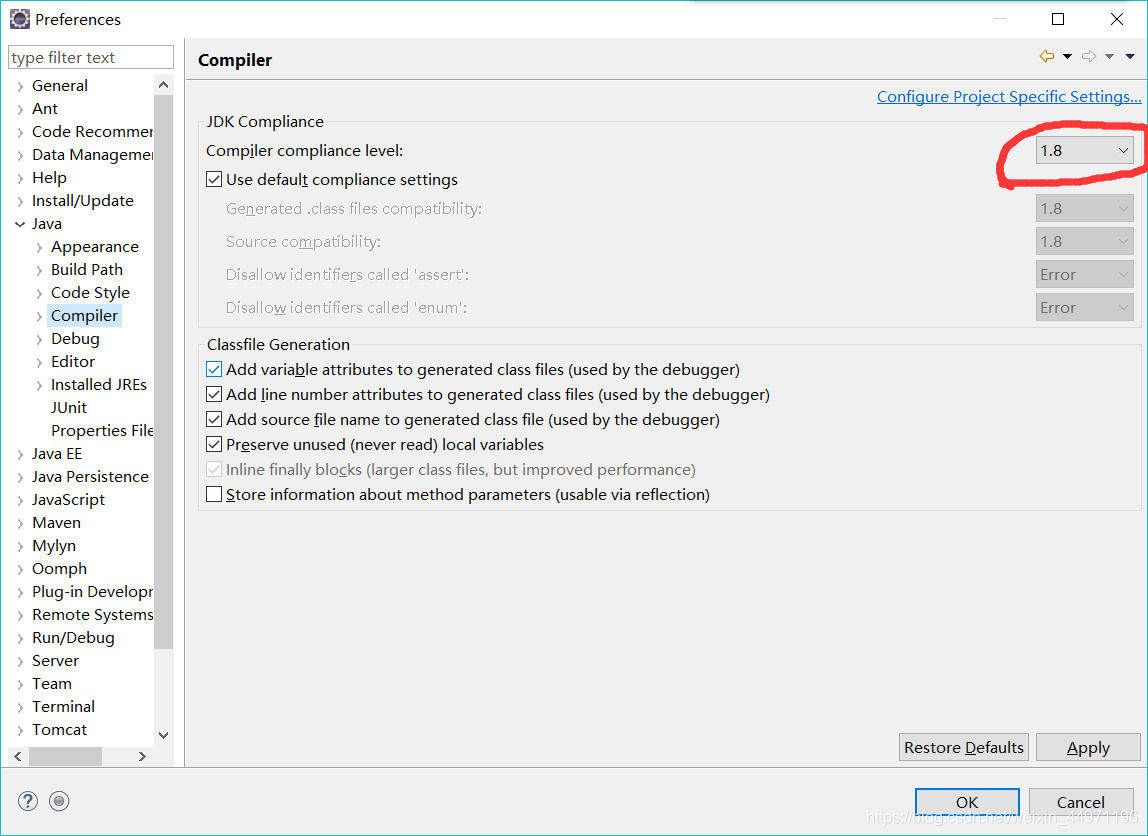
Task: Click the Apply button
Action: [1088, 747]
